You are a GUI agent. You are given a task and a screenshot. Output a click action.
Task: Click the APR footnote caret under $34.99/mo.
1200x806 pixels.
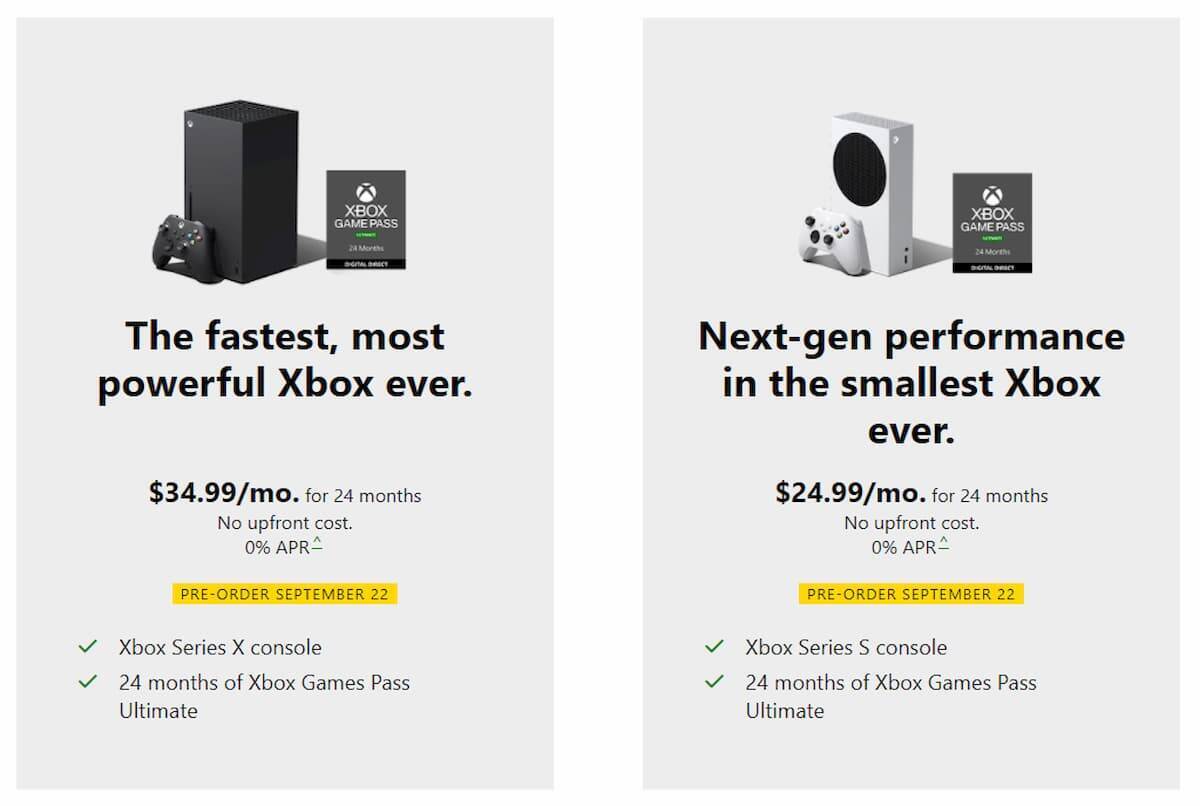[x=317, y=543]
